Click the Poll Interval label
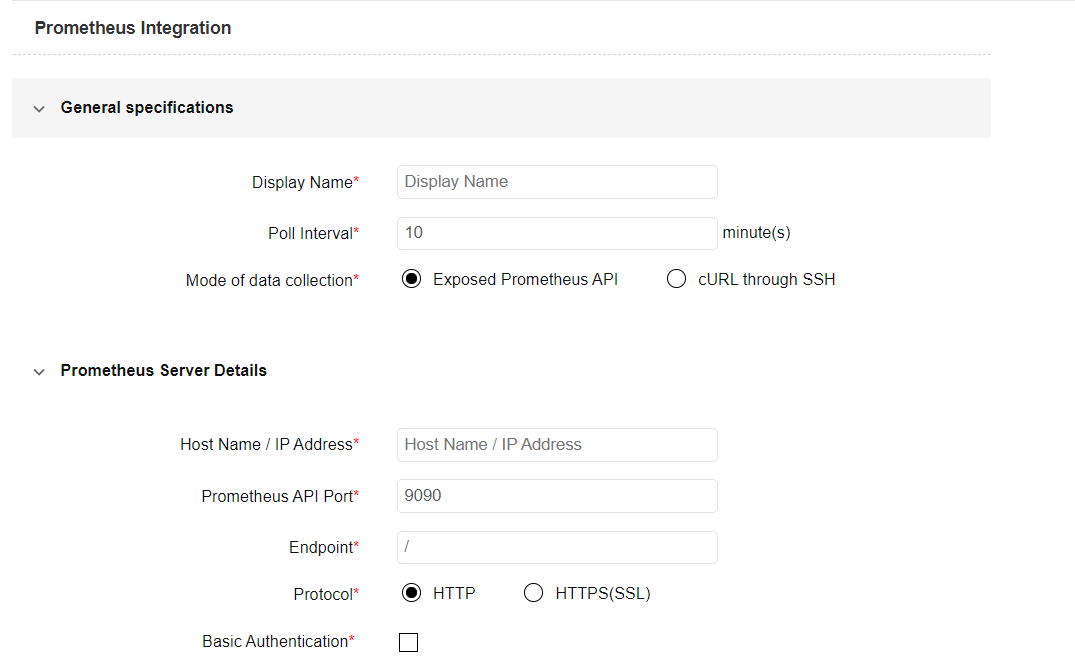Image resolution: width=1075 pixels, height=656 pixels. (309, 232)
